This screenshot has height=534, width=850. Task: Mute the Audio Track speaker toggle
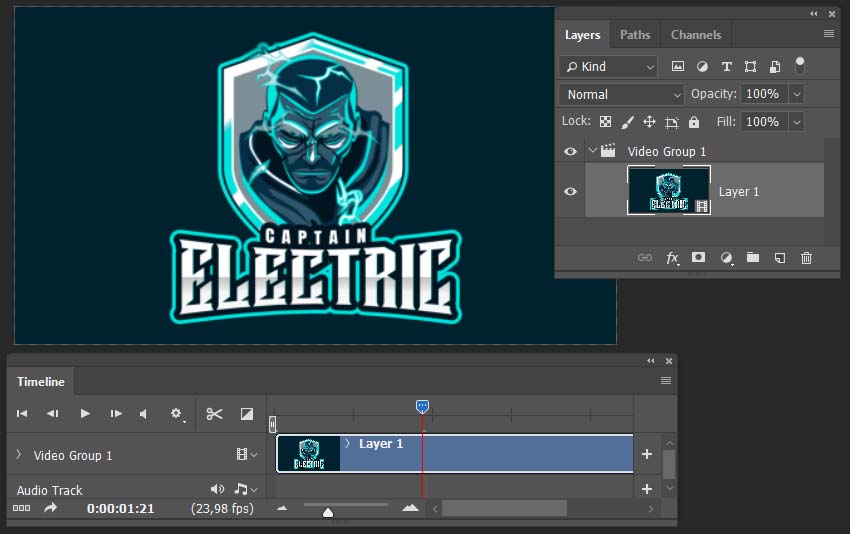217,489
